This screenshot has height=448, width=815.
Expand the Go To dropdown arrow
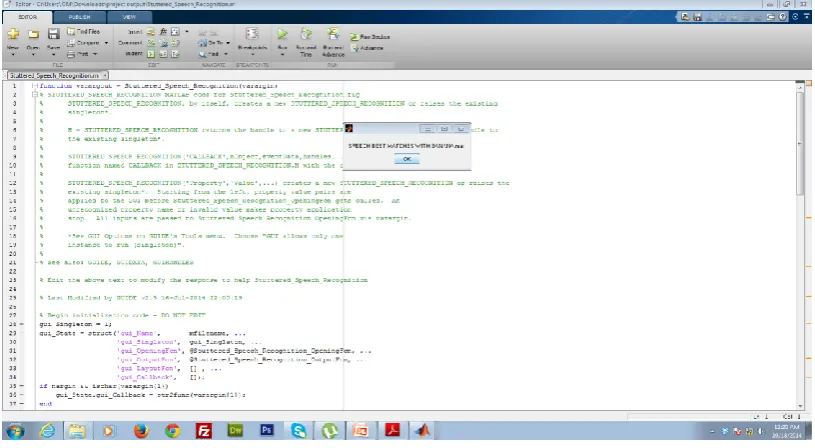click(x=228, y=43)
